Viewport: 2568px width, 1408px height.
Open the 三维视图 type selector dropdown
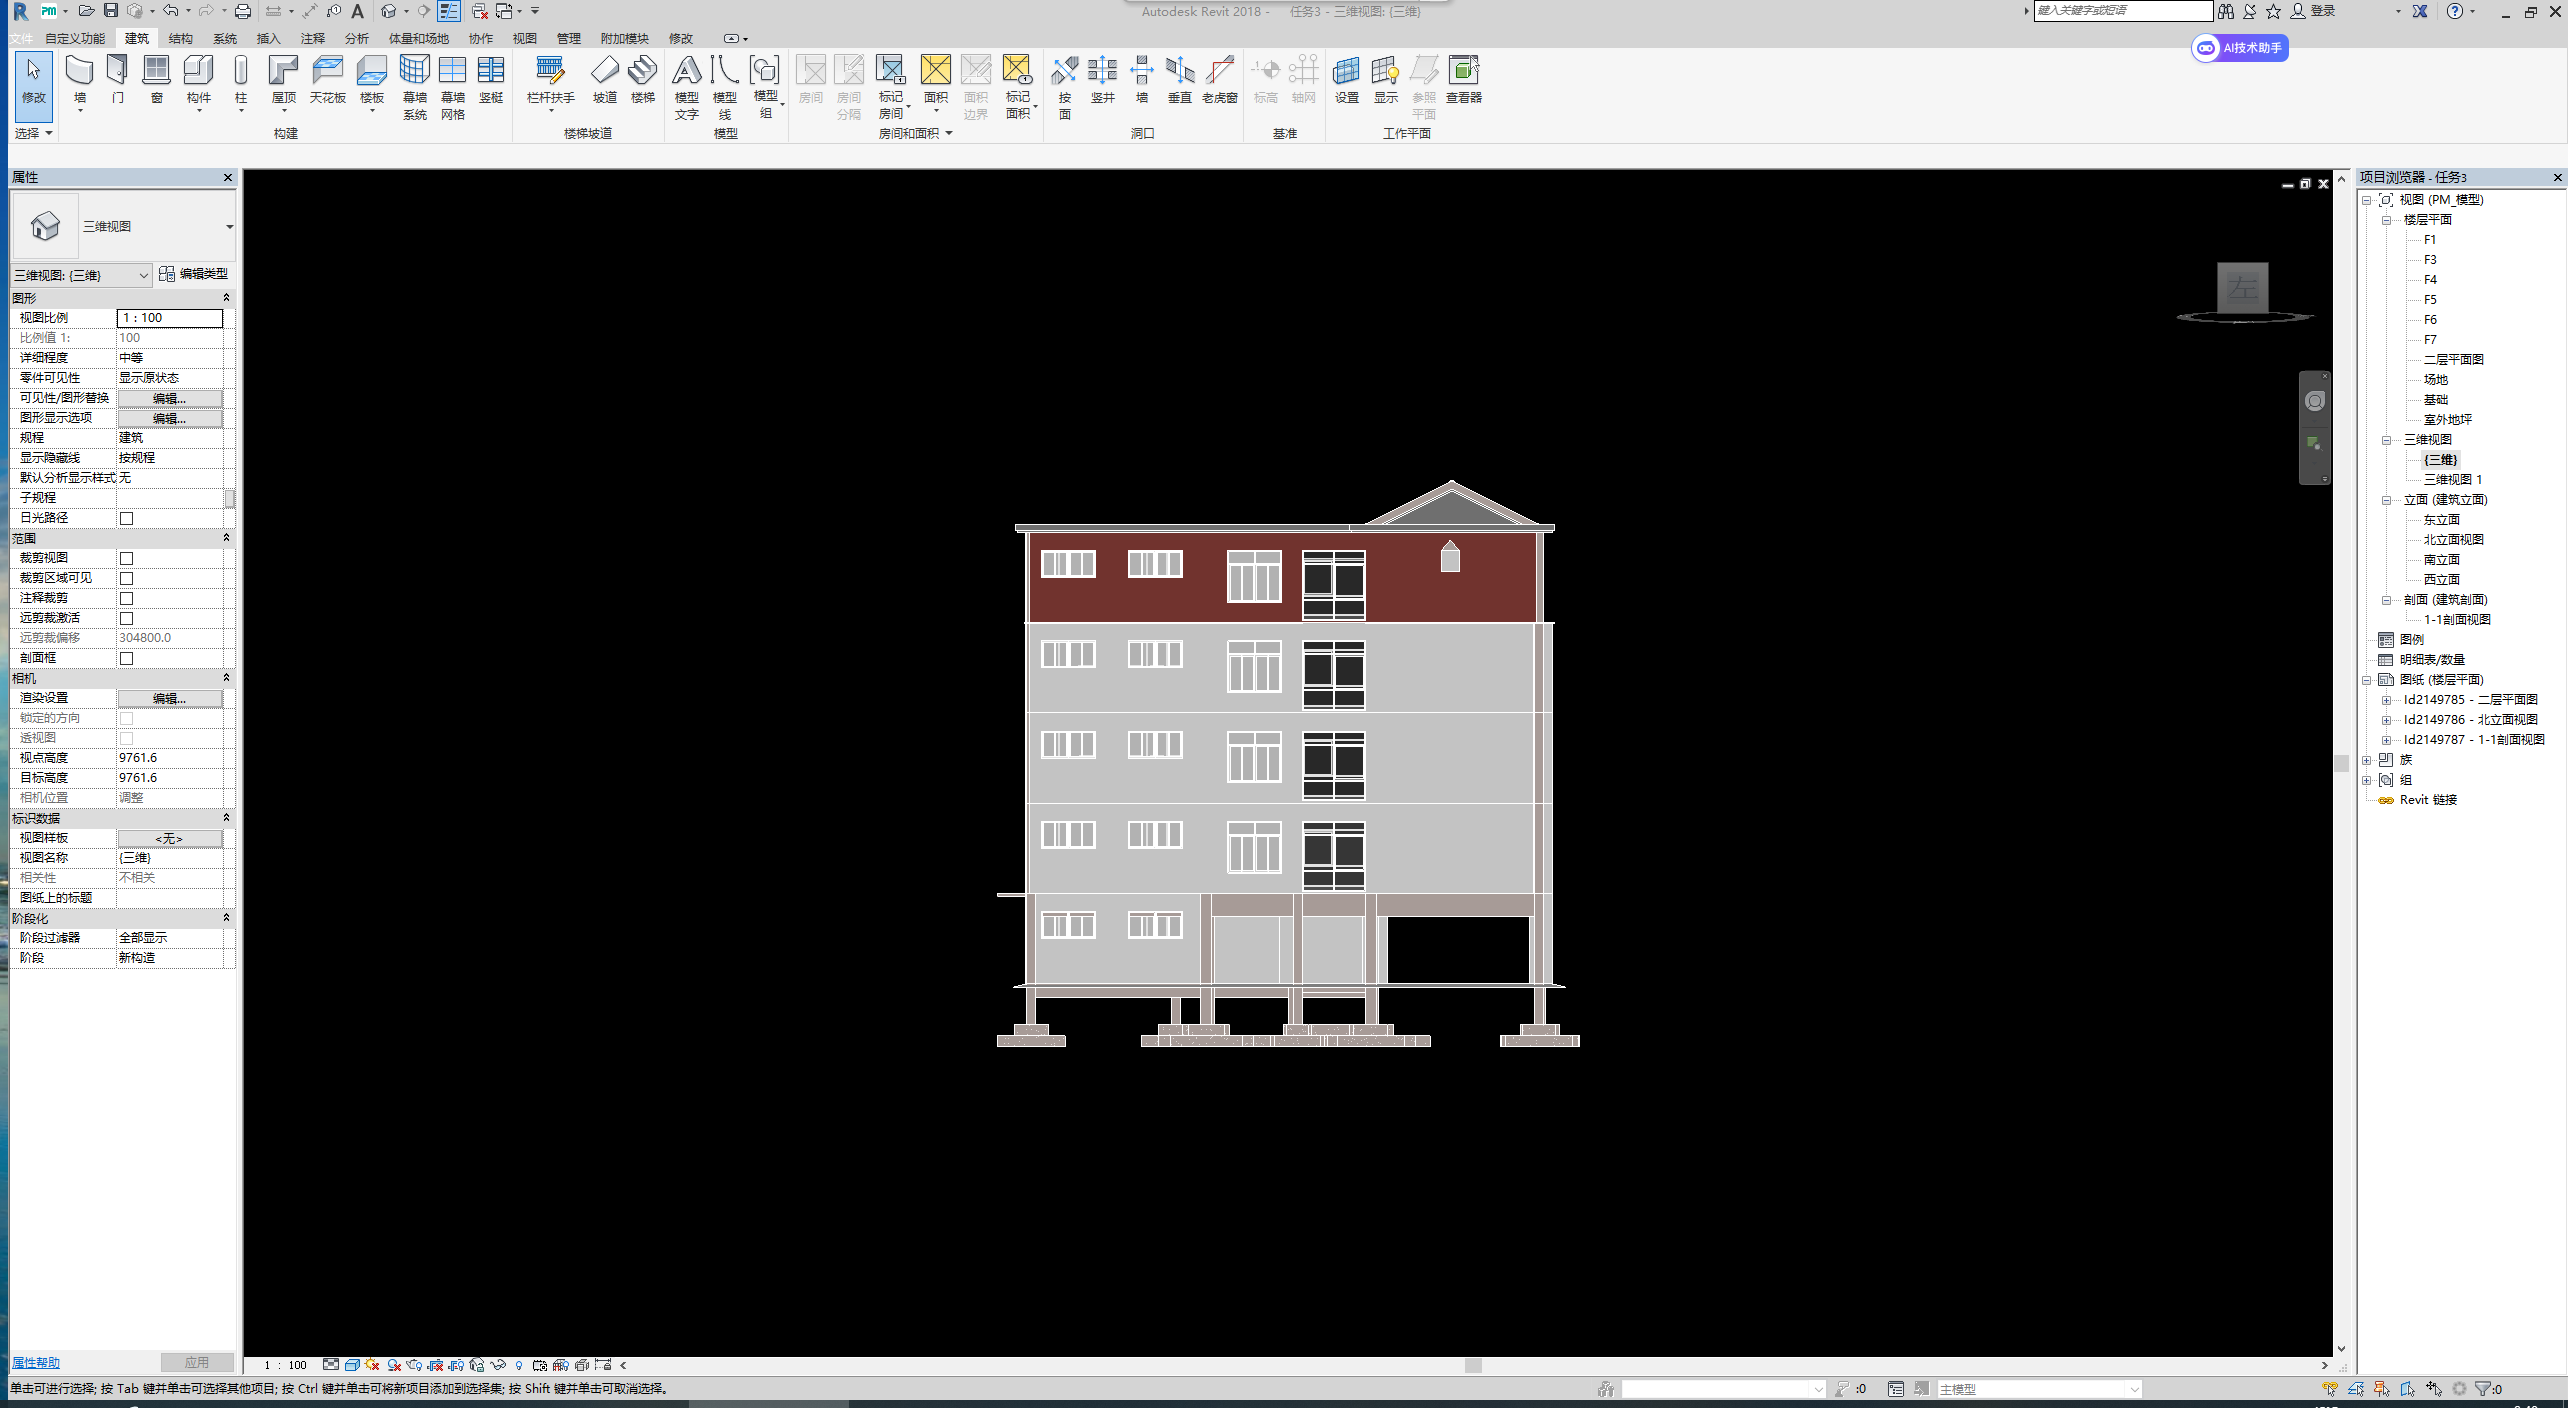point(229,227)
